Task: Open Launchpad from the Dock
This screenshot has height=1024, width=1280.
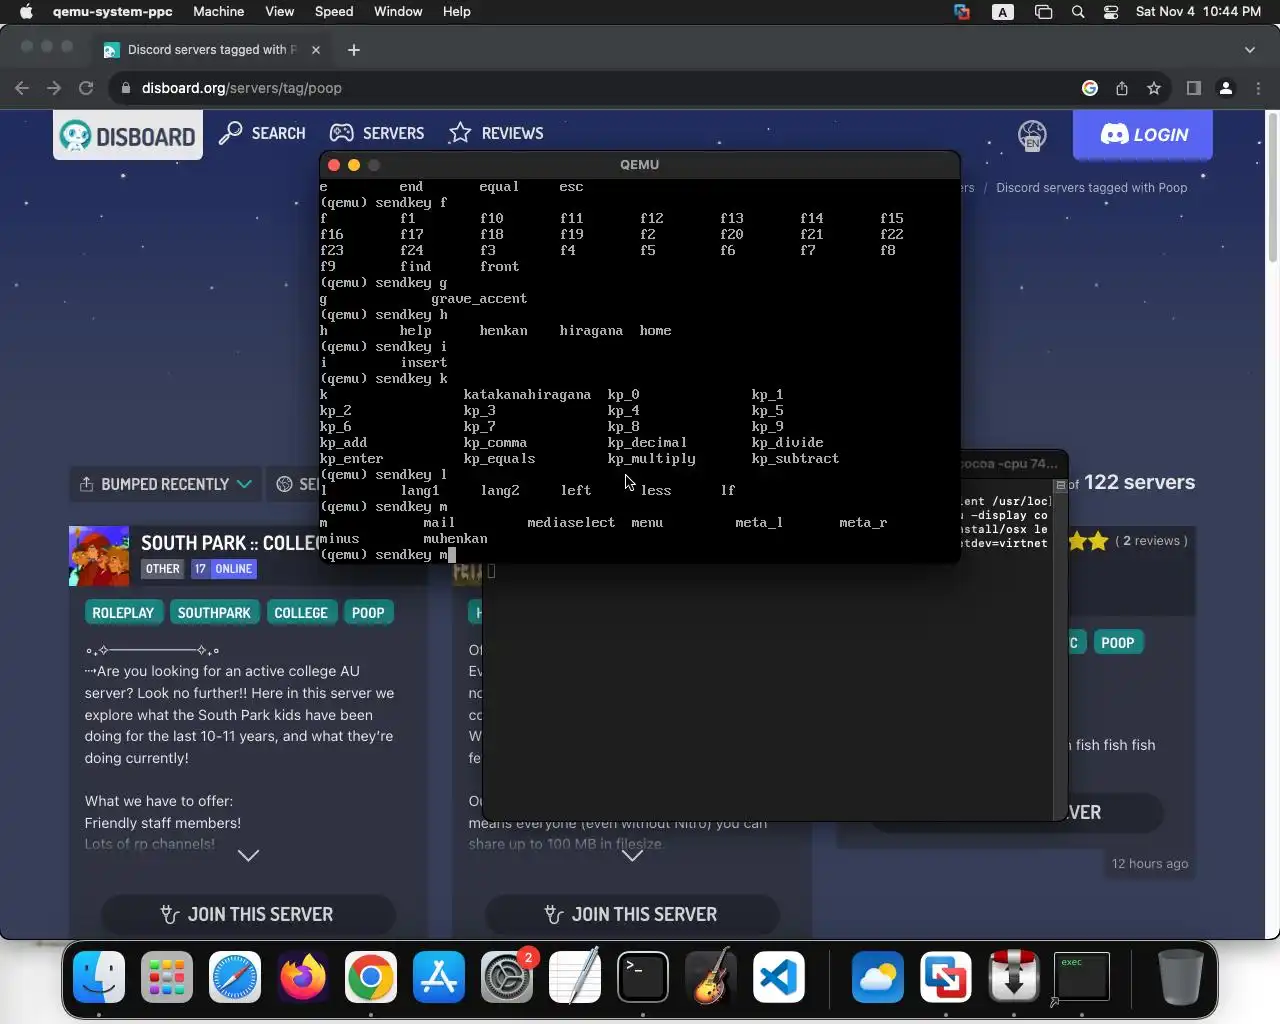Action: point(167,977)
